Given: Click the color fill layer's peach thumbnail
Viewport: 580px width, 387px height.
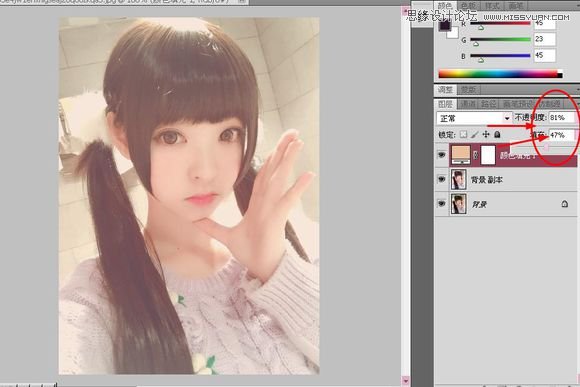Looking at the screenshot, I should tap(461, 155).
